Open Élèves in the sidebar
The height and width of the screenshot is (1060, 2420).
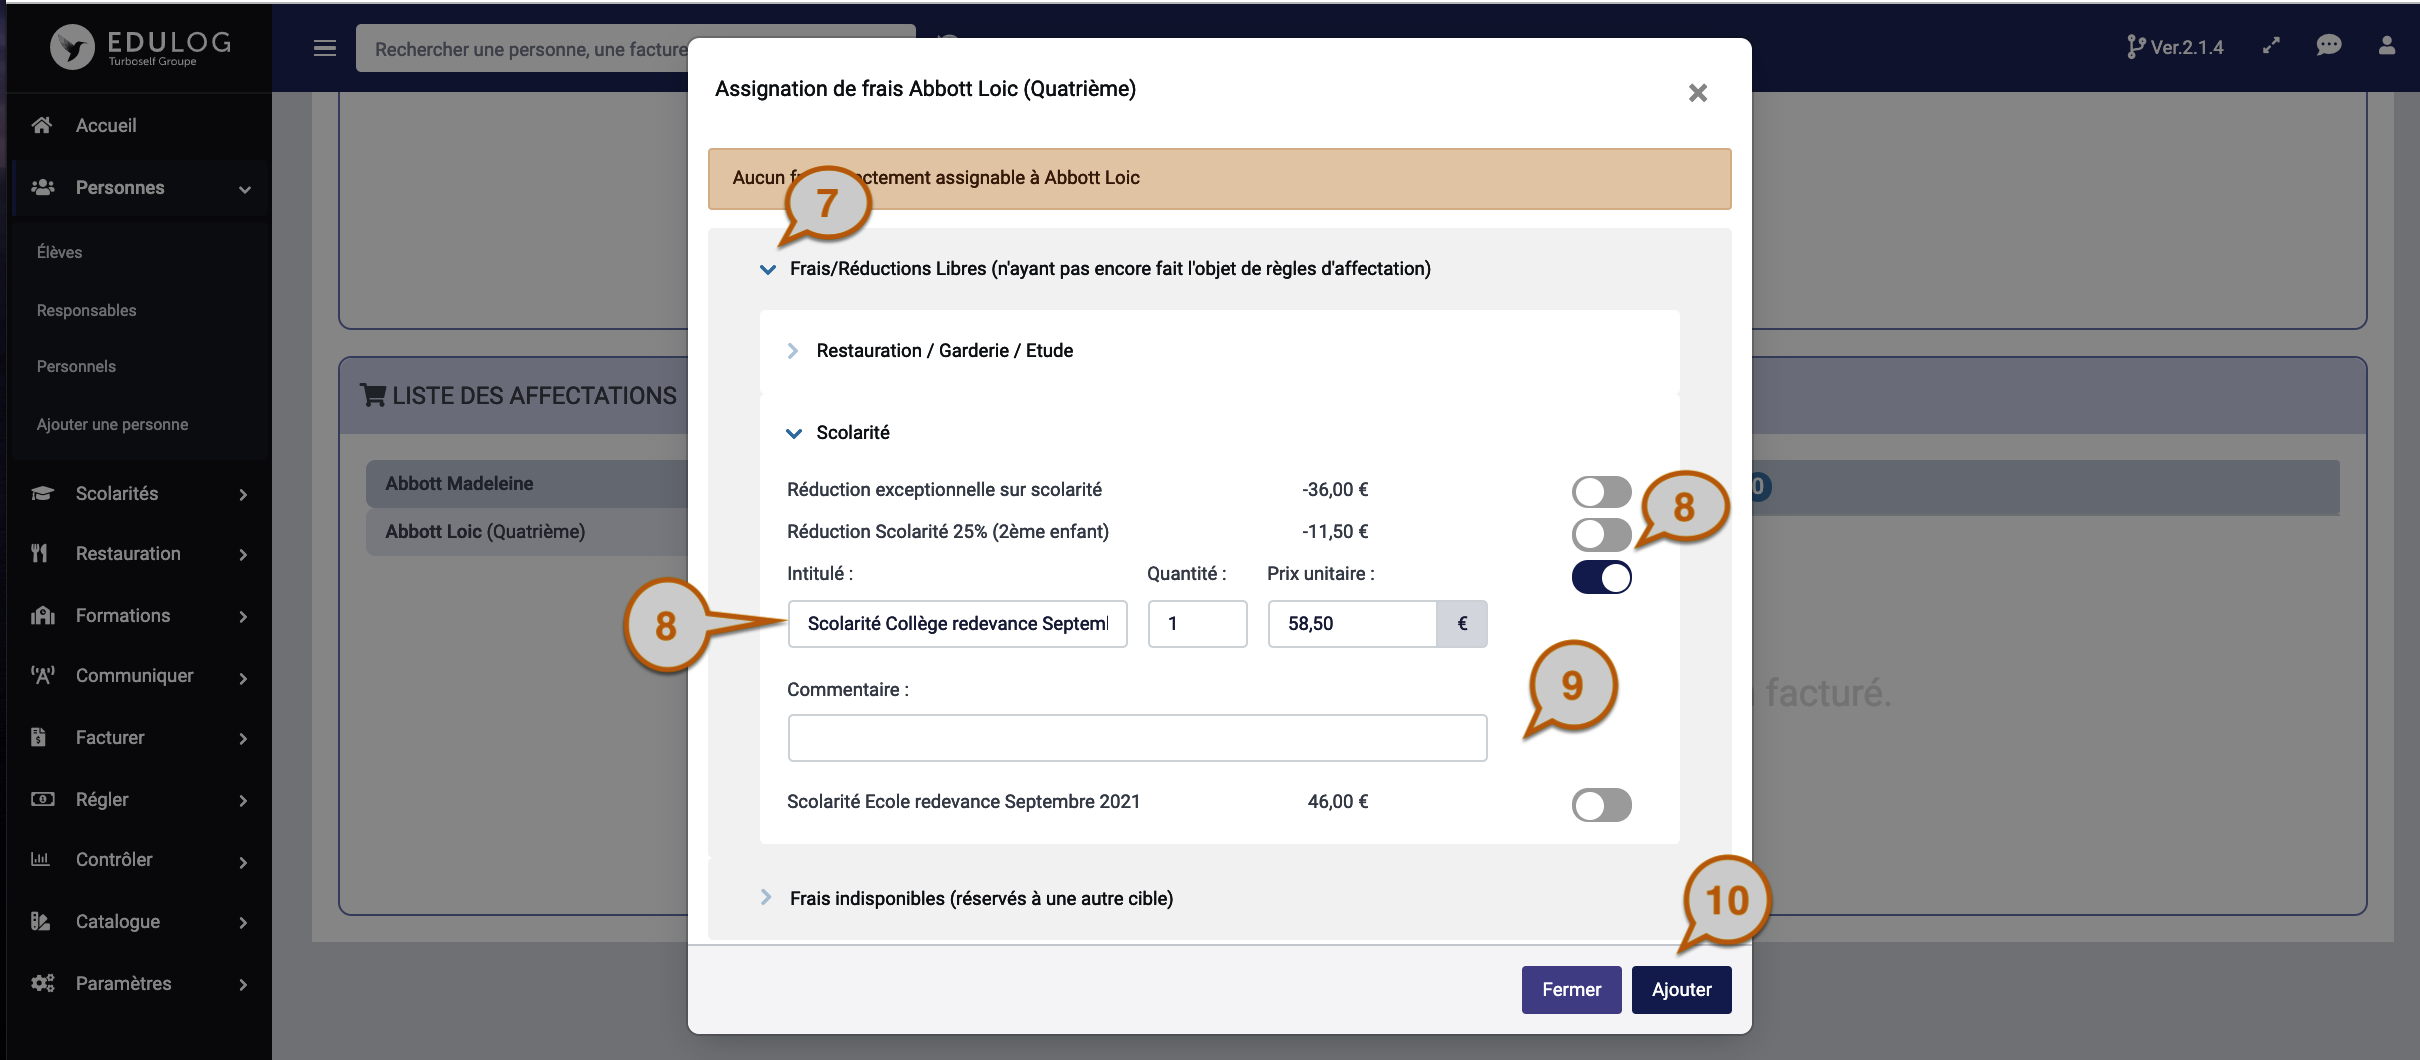(60, 252)
